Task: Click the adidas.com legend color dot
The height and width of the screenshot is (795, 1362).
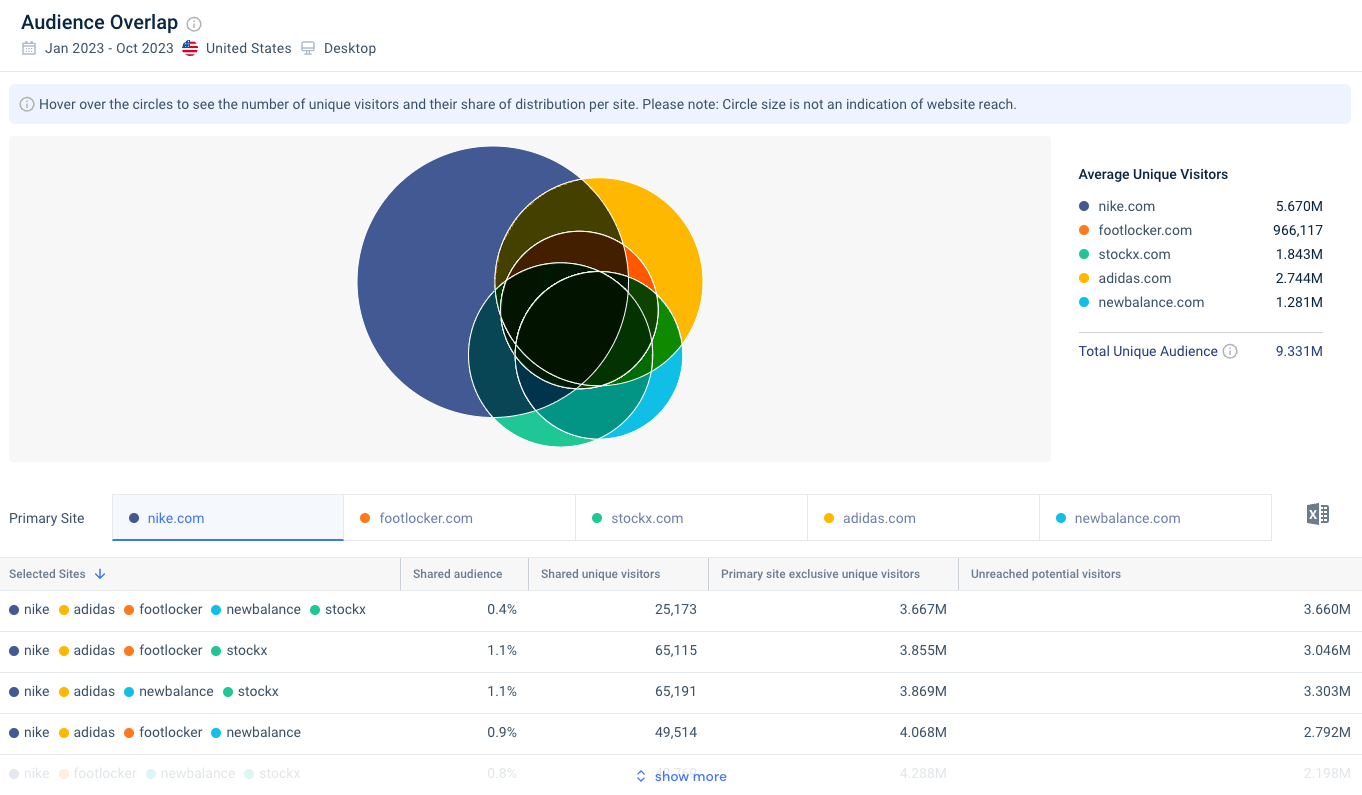Action: click(x=1084, y=278)
